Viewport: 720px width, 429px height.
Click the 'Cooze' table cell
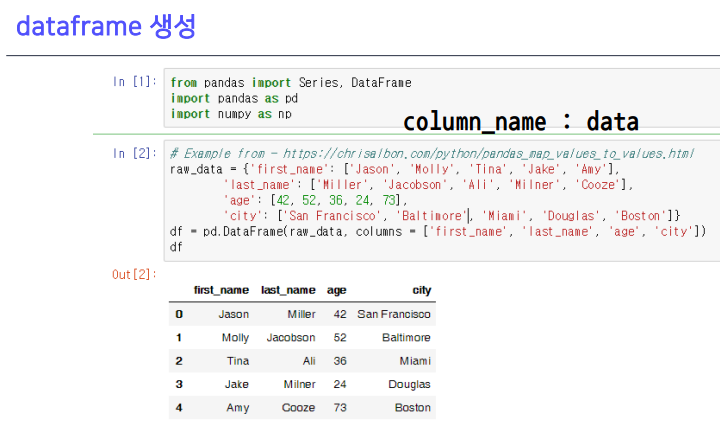click(x=298, y=407)
